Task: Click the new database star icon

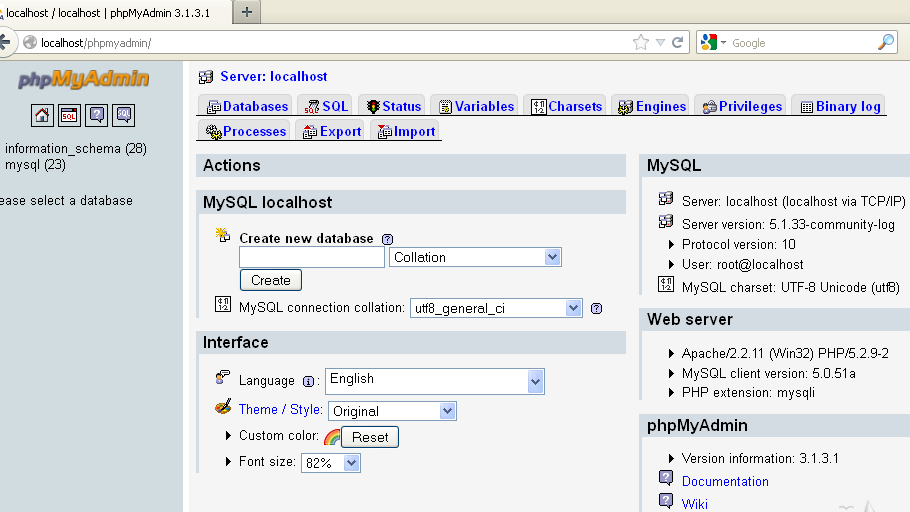Action: click(x=223, y=235)
